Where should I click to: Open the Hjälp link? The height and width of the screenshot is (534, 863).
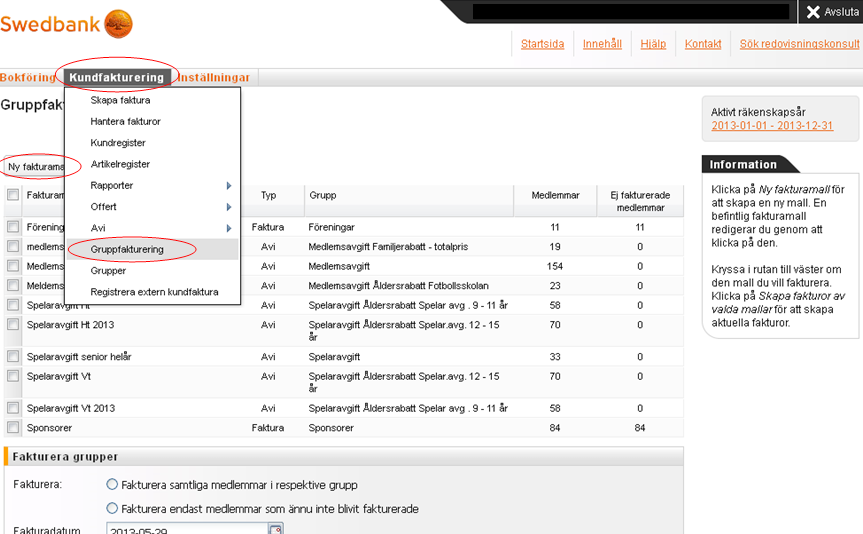click(653, 44)
